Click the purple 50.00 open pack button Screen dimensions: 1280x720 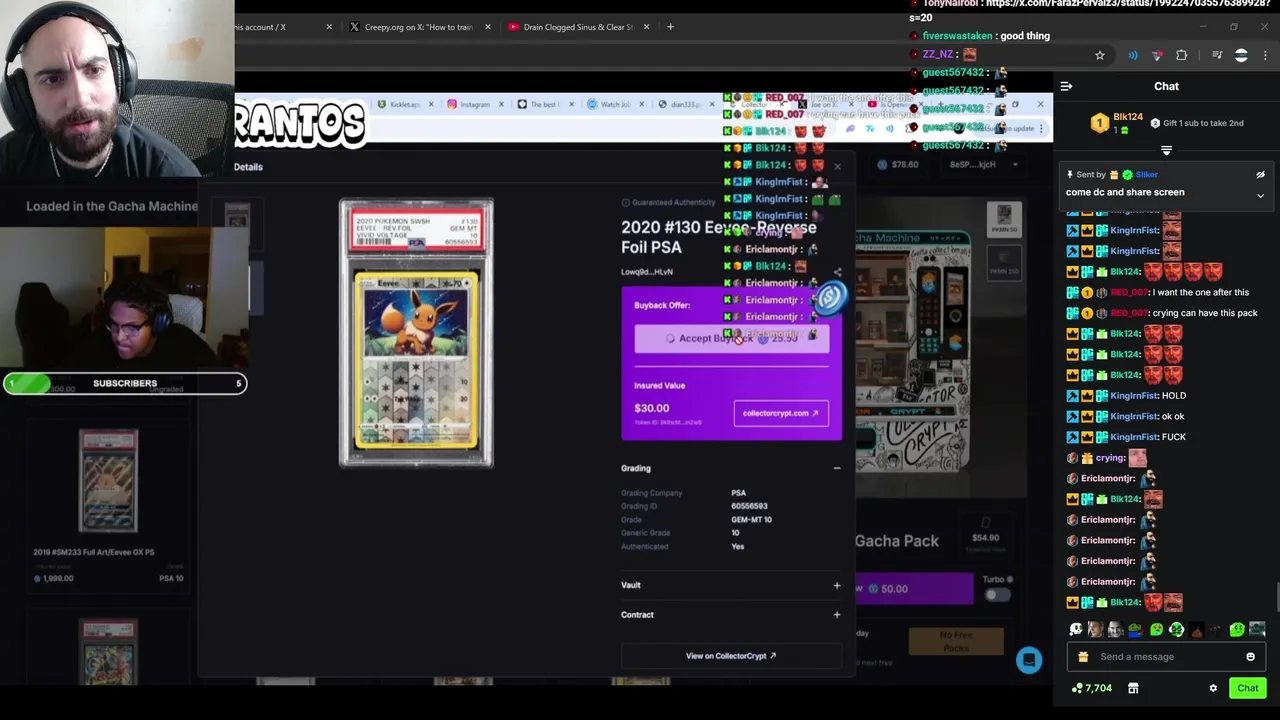coord(912,589)
